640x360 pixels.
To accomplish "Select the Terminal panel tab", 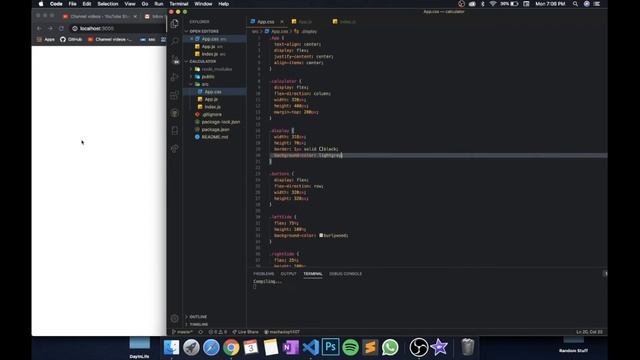I will click(313, 274).
